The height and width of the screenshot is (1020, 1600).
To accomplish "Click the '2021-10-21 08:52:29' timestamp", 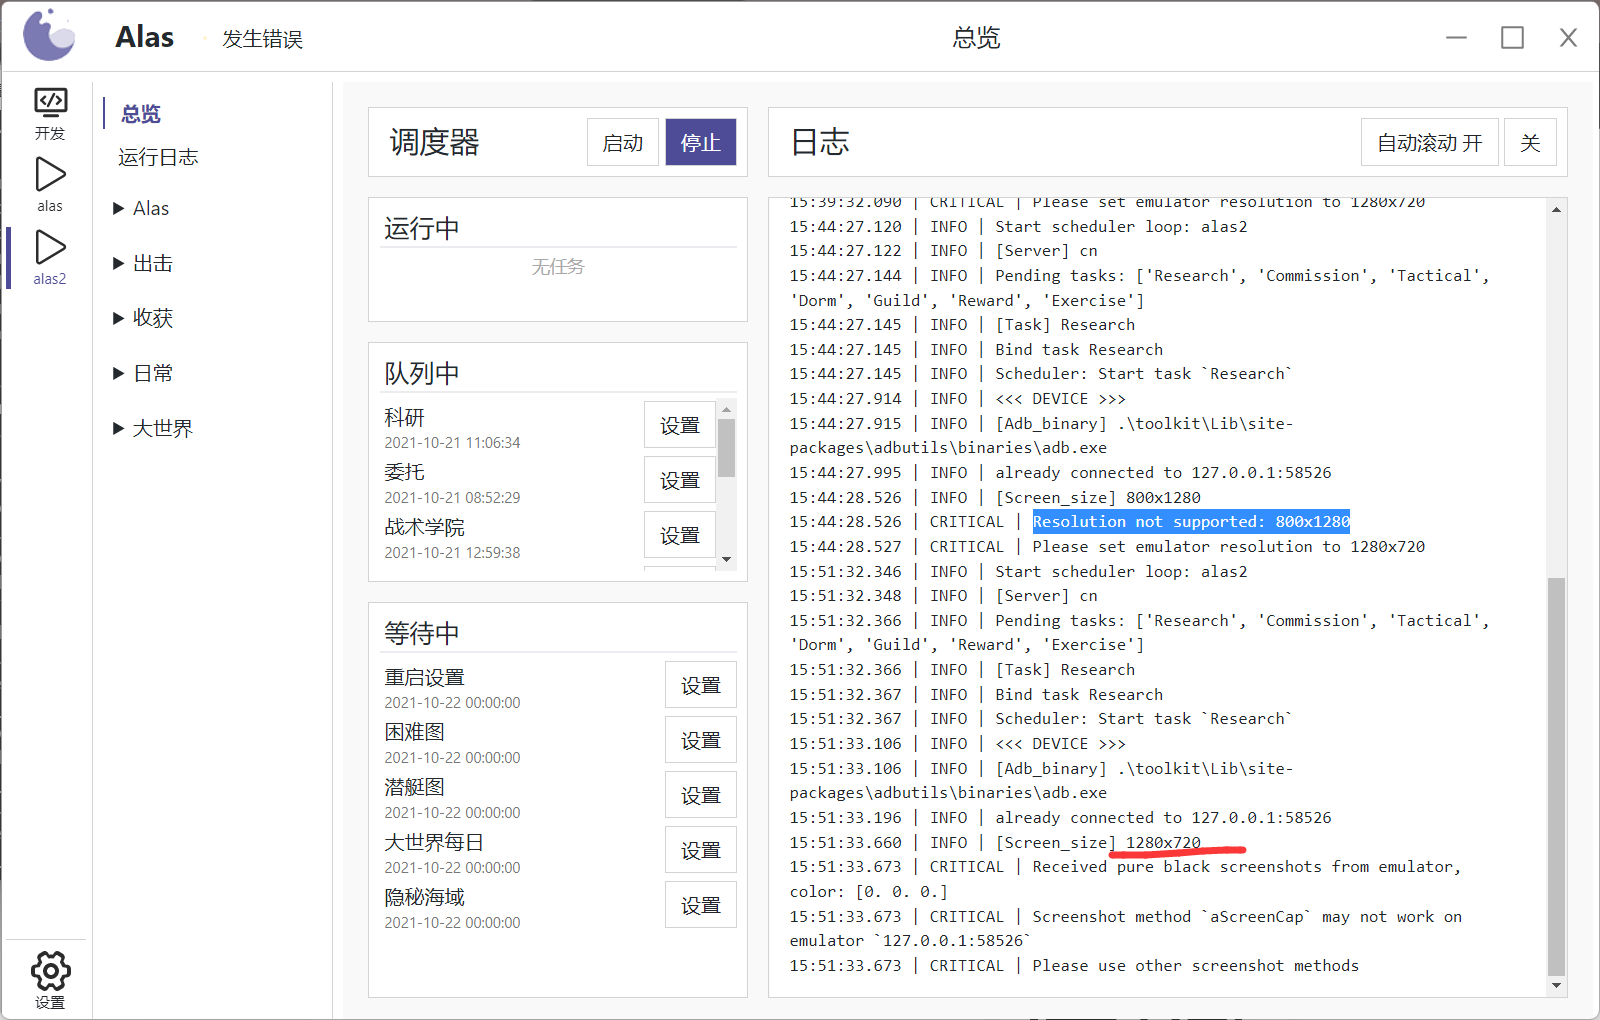I will pos(452,497).
